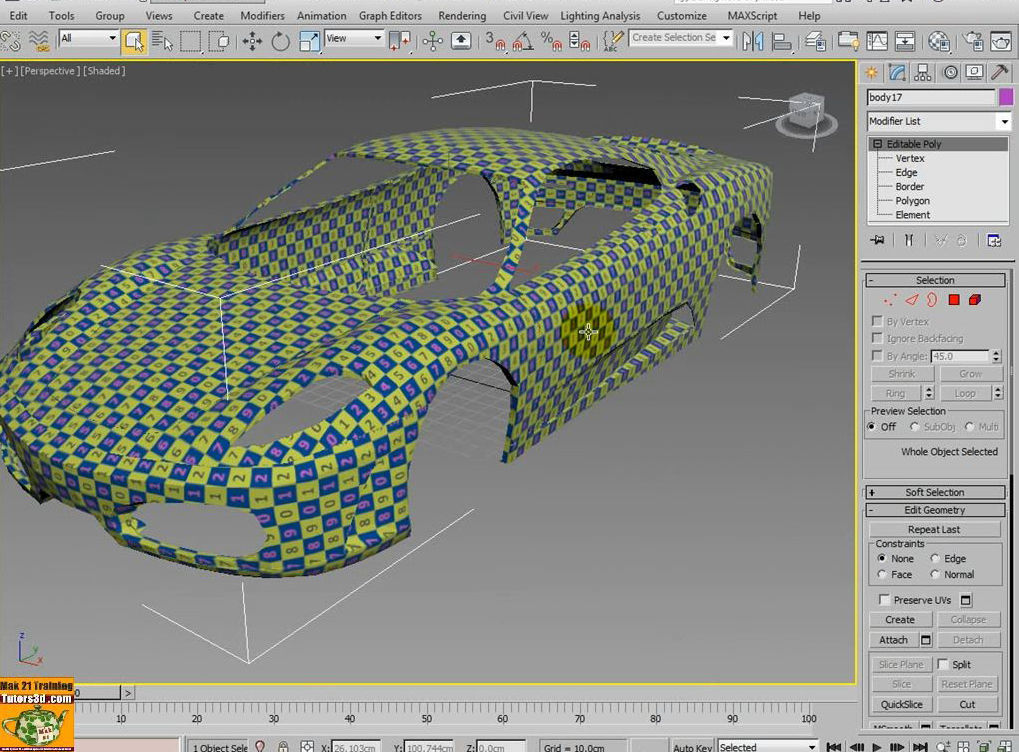Click the Repeat Last button
Screen dimensions: 1019x752
point(934,529)
